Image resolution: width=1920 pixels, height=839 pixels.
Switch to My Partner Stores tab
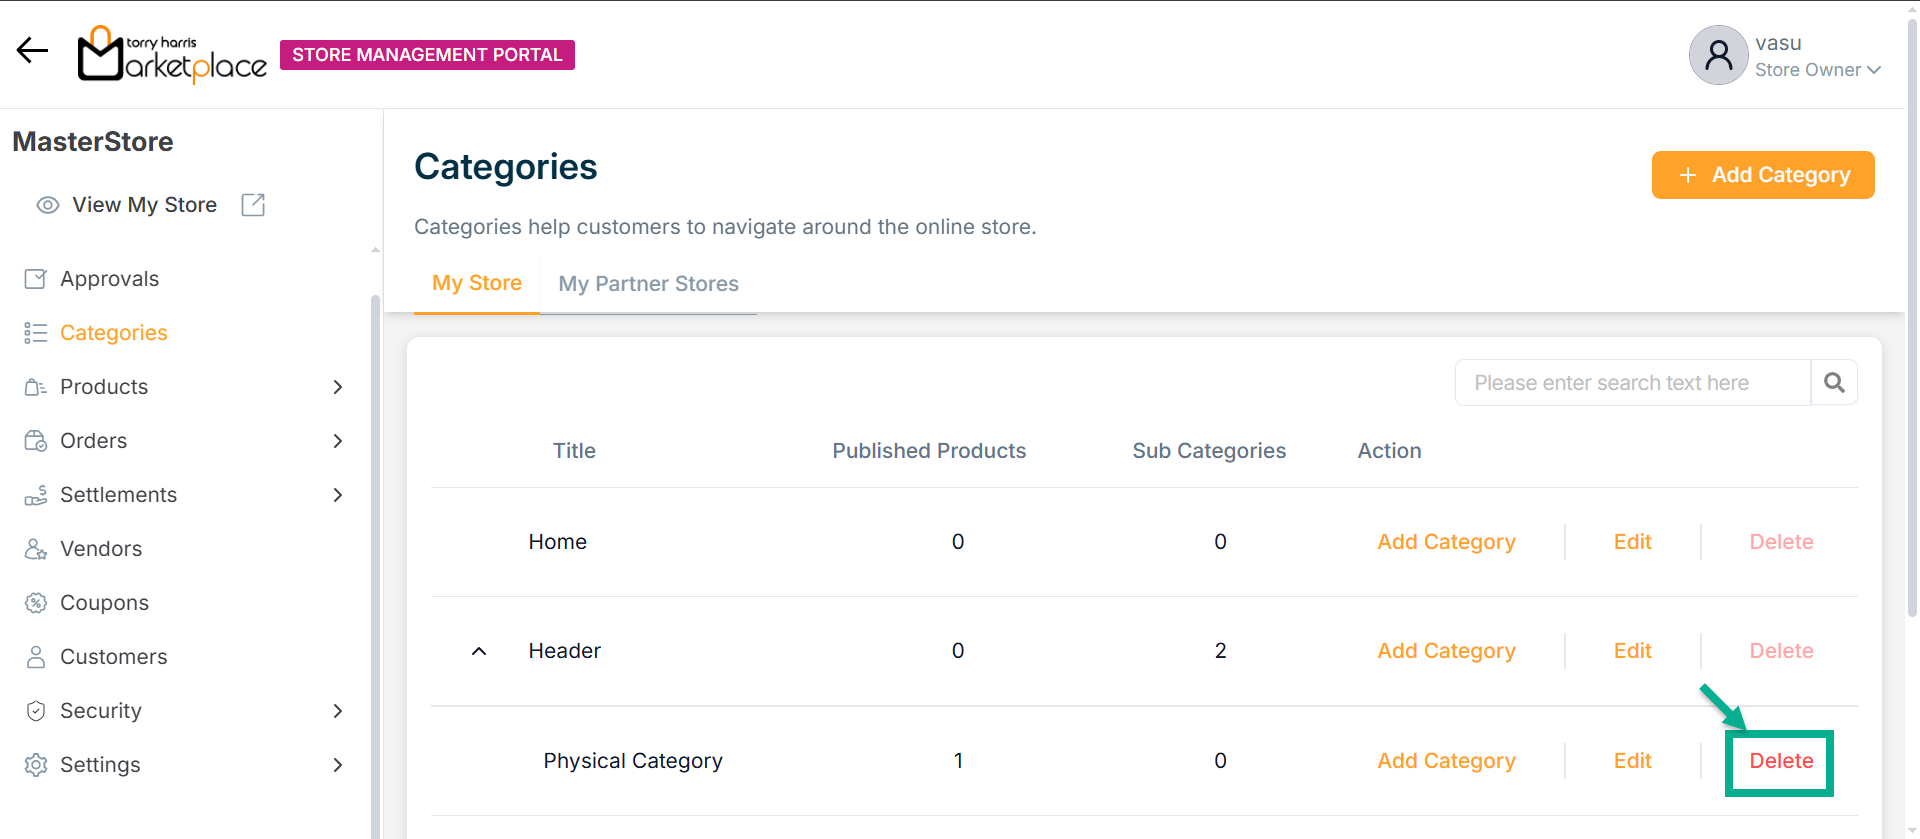(x=648, y=284)
